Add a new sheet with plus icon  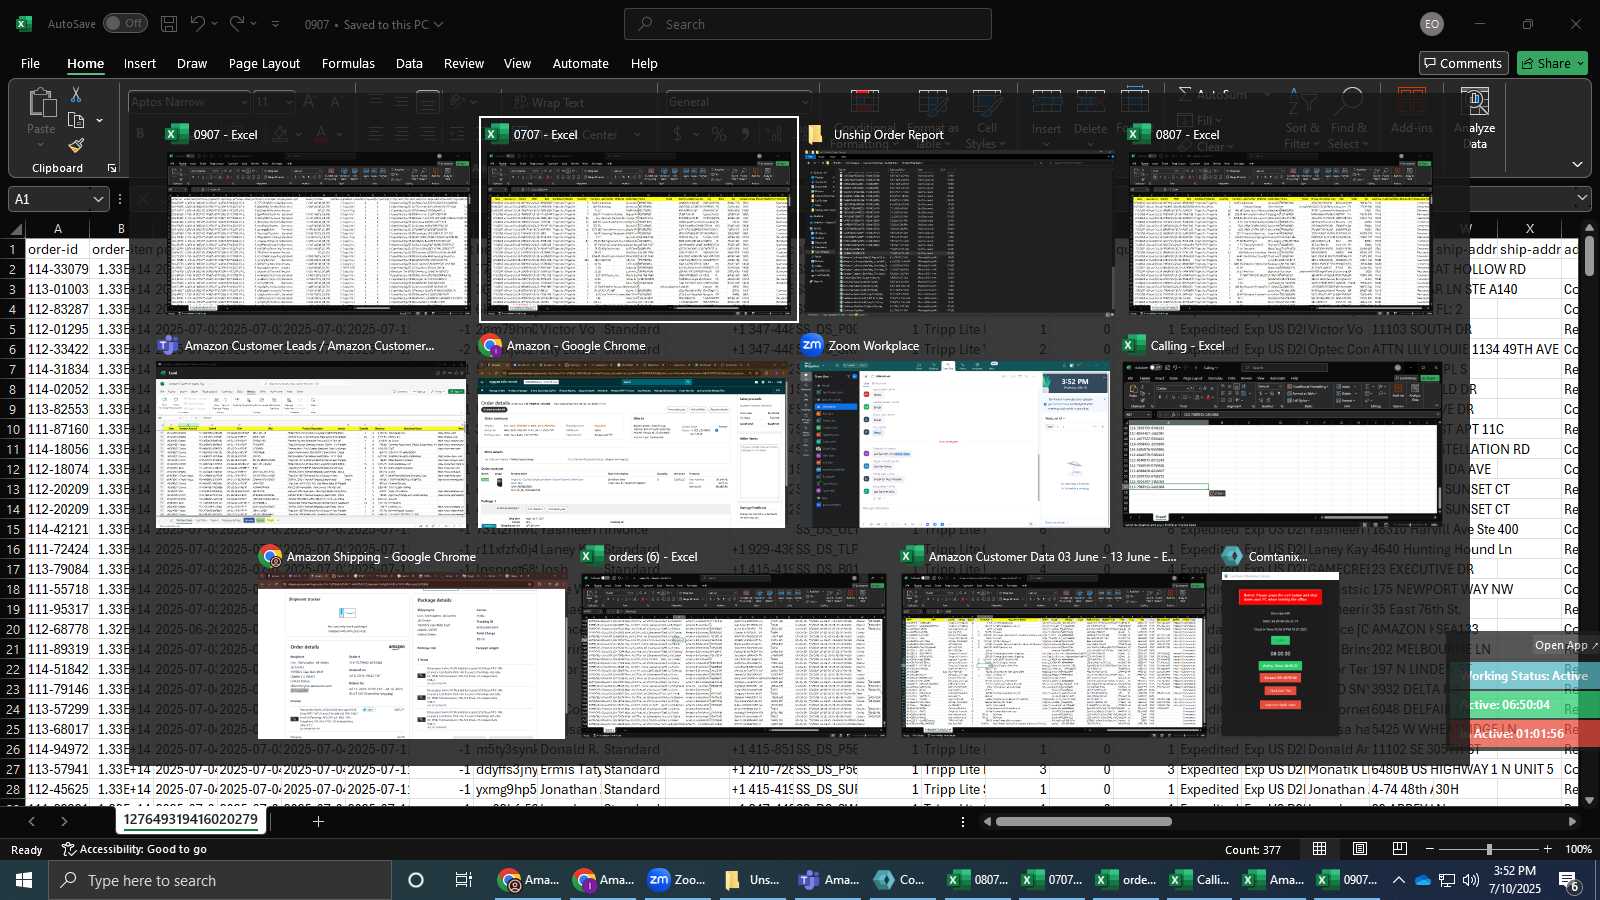[318, 821]
